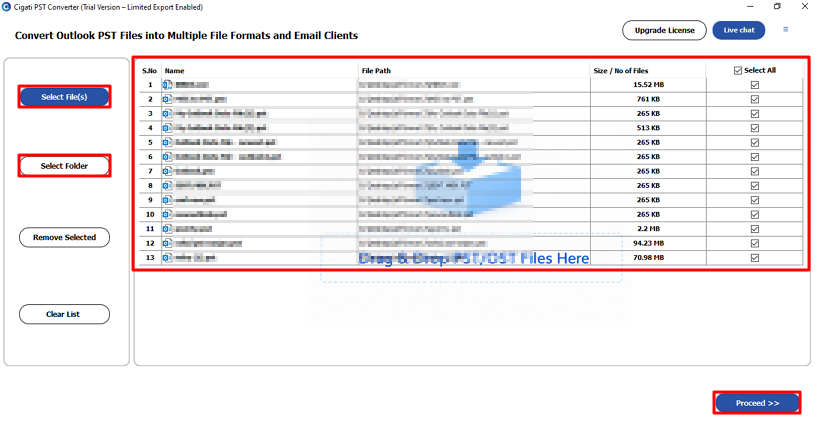Uncheck the row 12 checkbox (94.23 MB)

coord(755,243)
